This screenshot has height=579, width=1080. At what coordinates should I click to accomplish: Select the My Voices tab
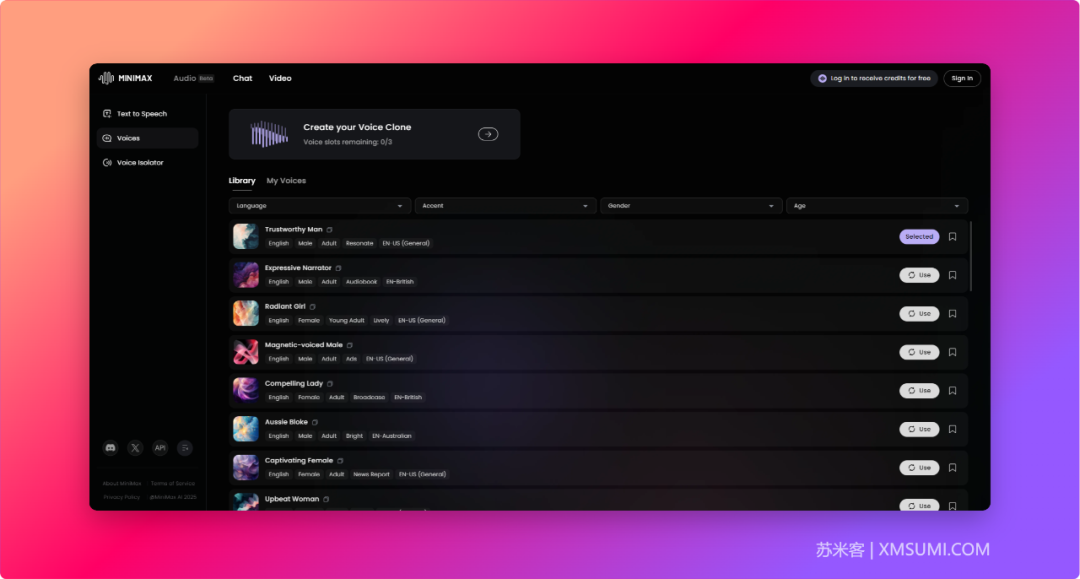pos(286,181)
